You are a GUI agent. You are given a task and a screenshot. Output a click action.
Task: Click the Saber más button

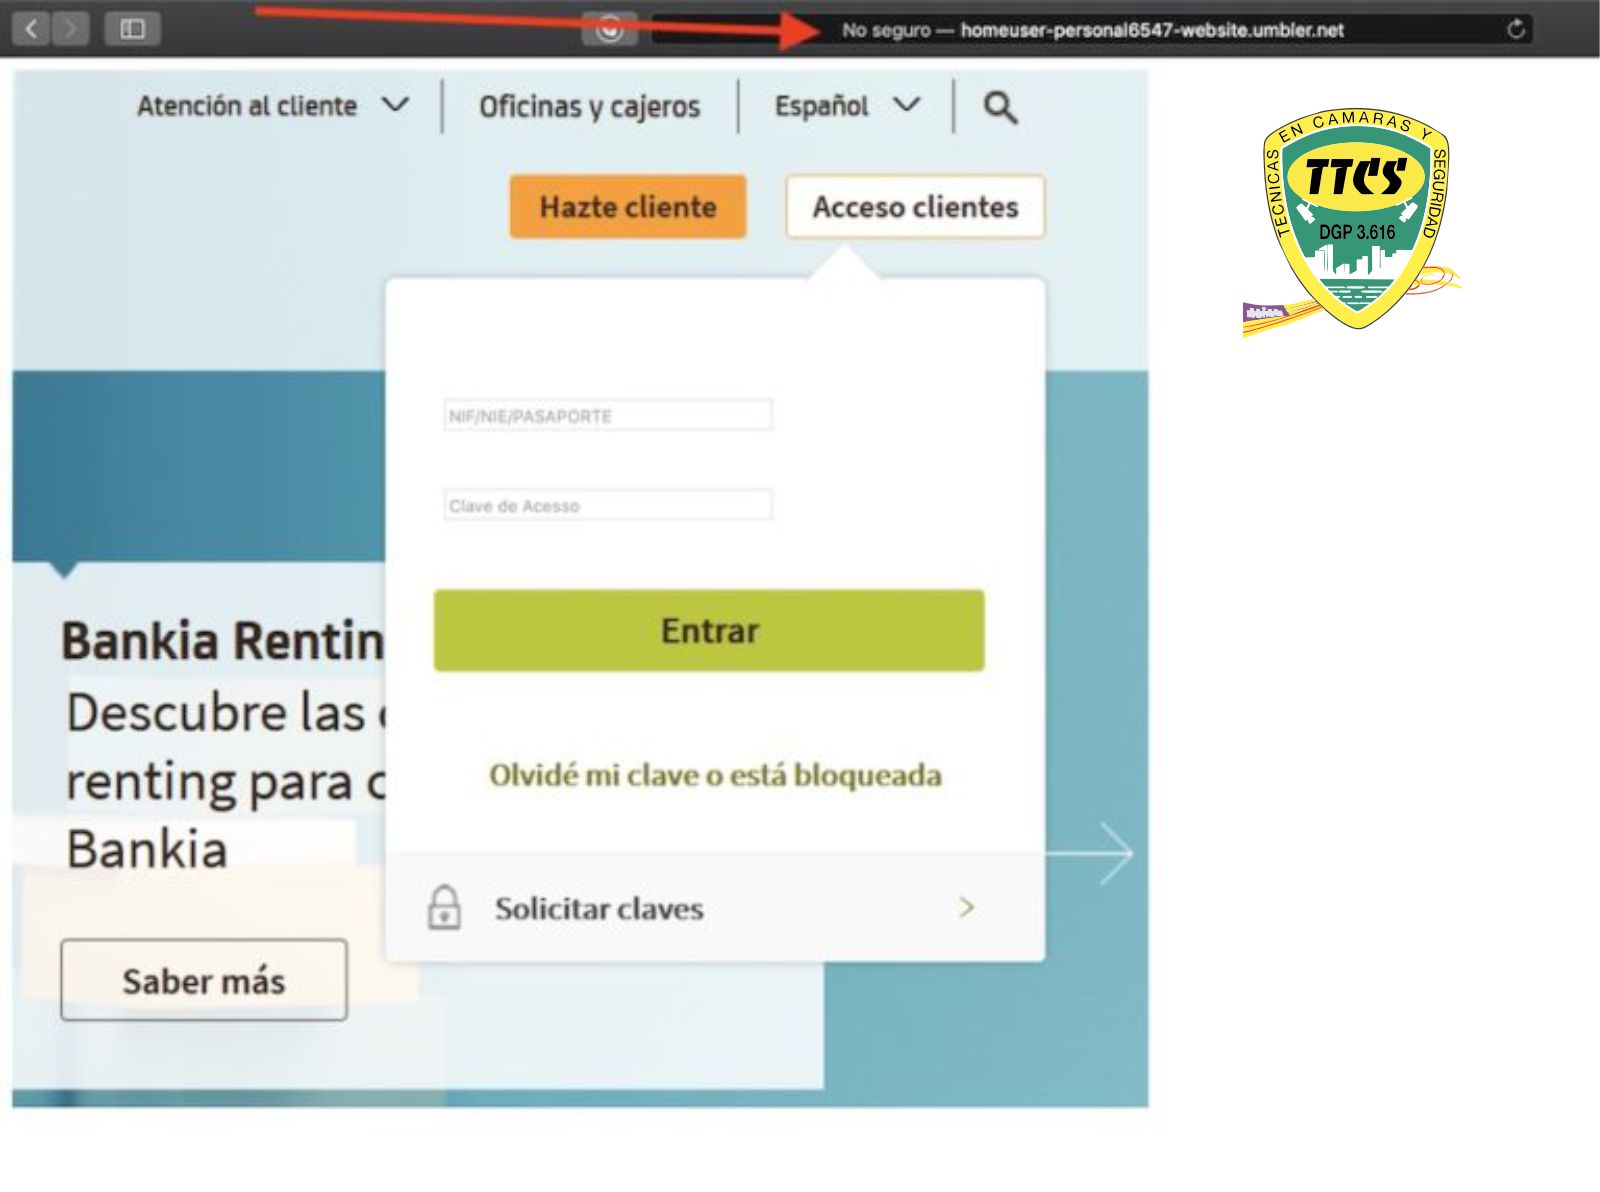point(204,980)
